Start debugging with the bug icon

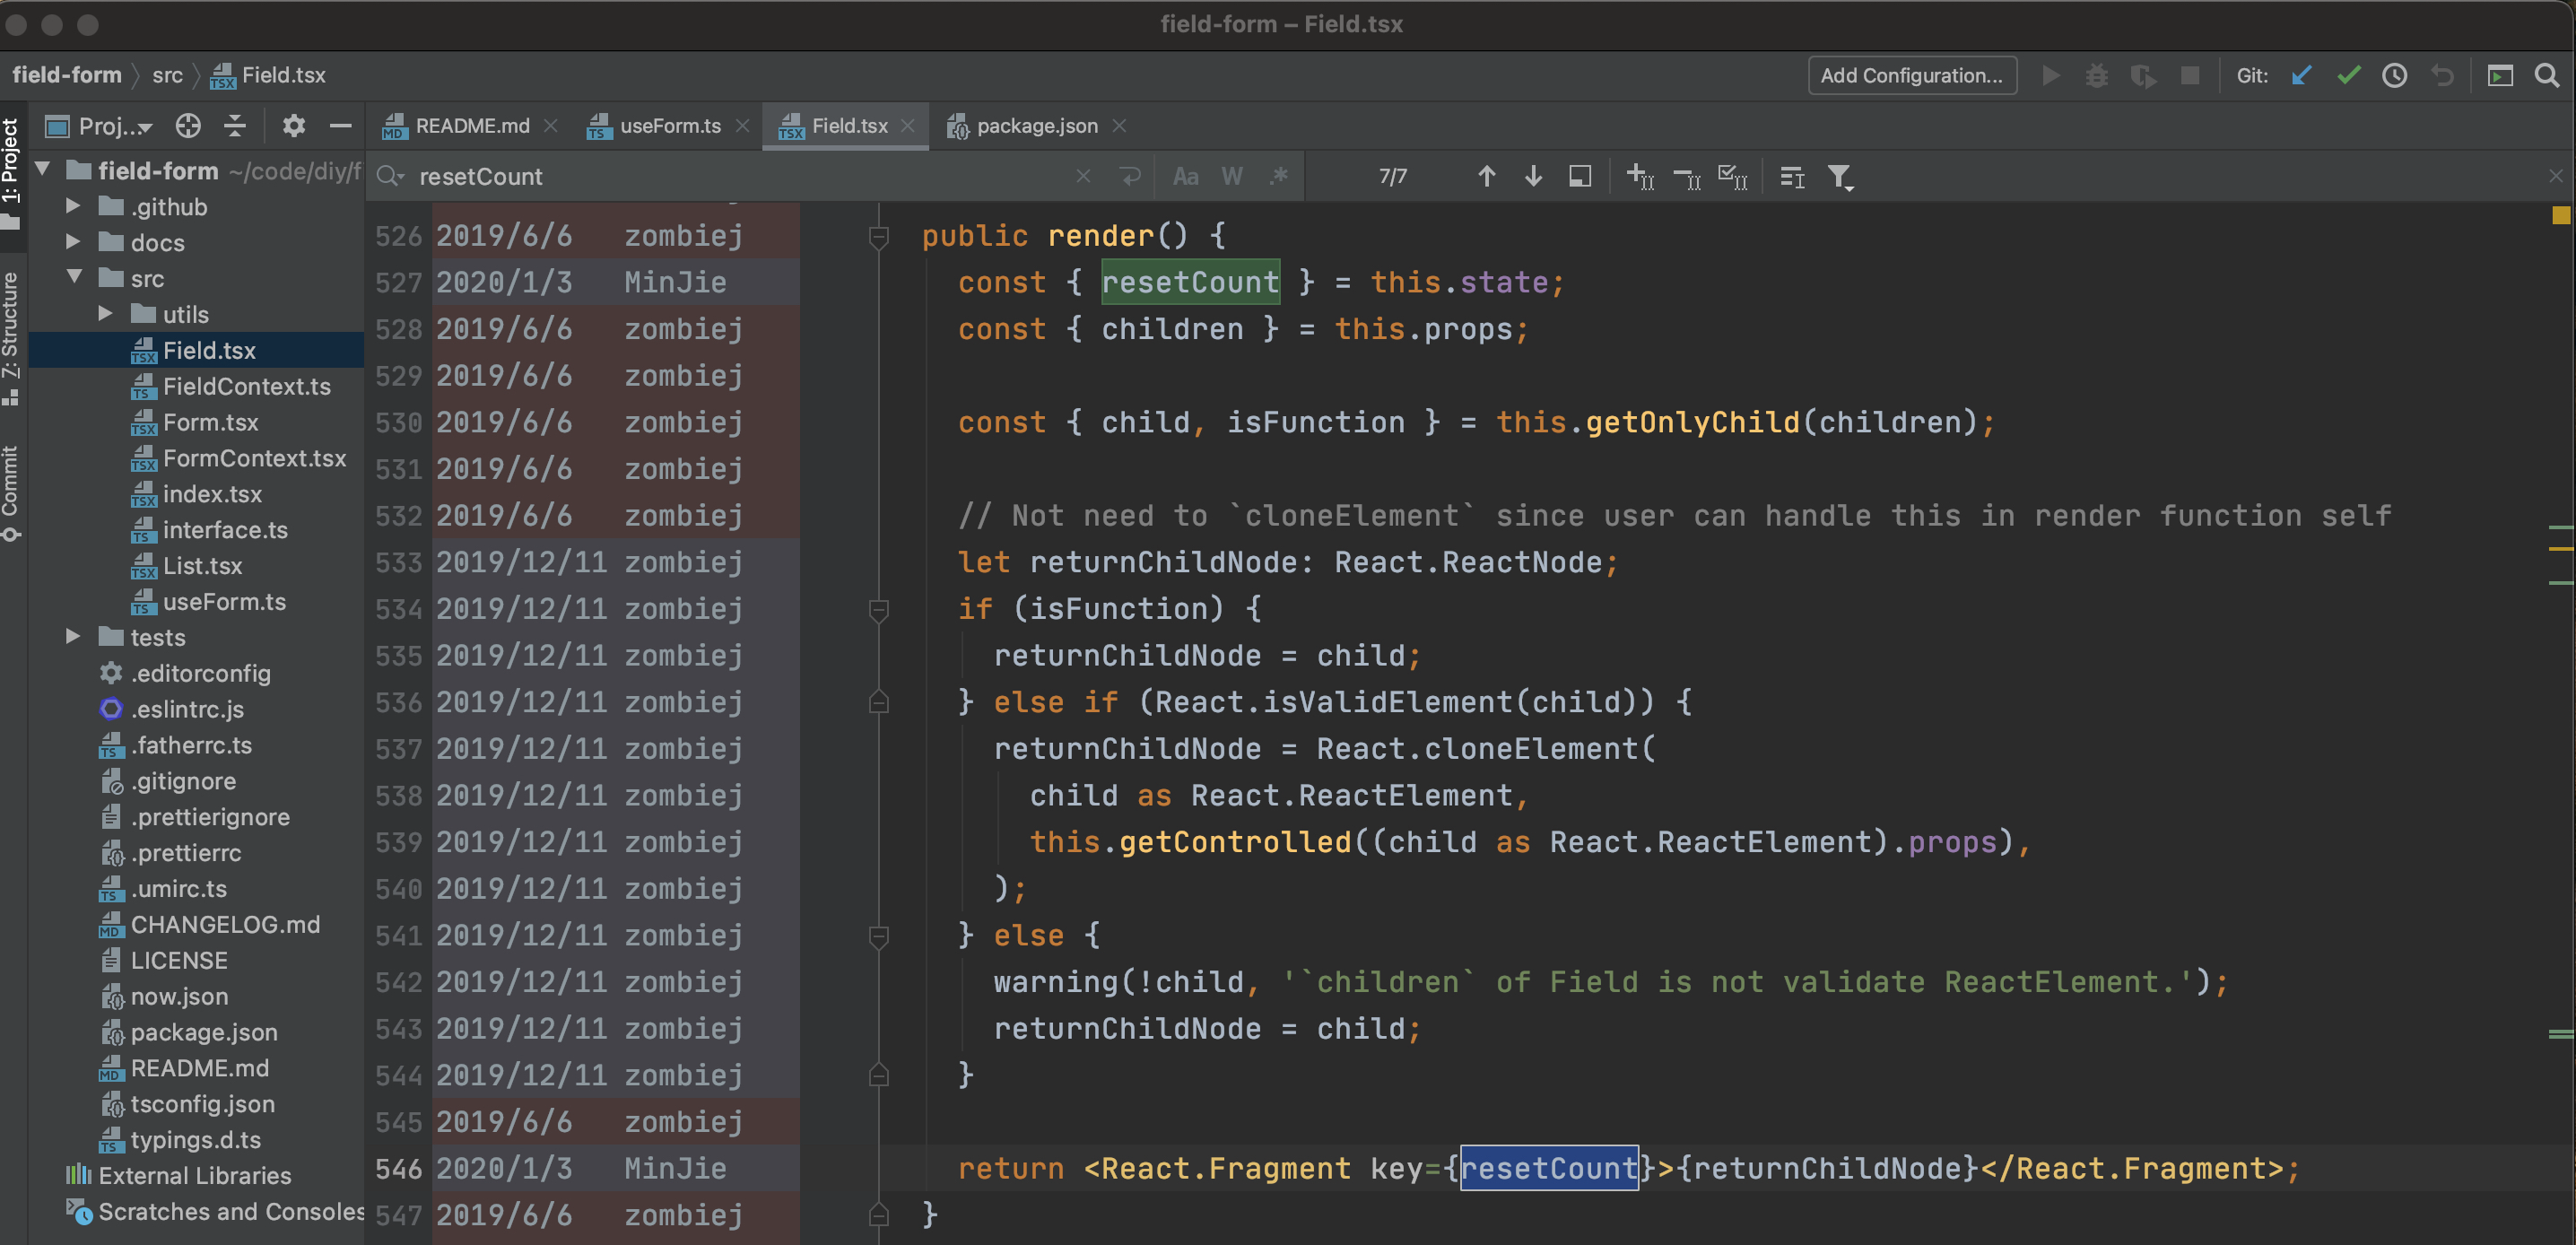click(x=2097, y=75)
